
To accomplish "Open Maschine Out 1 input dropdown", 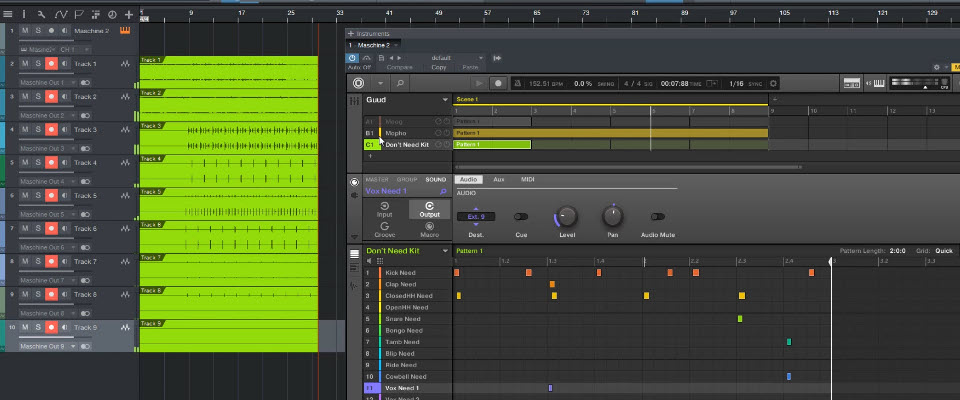I will (x=47, y=83).
